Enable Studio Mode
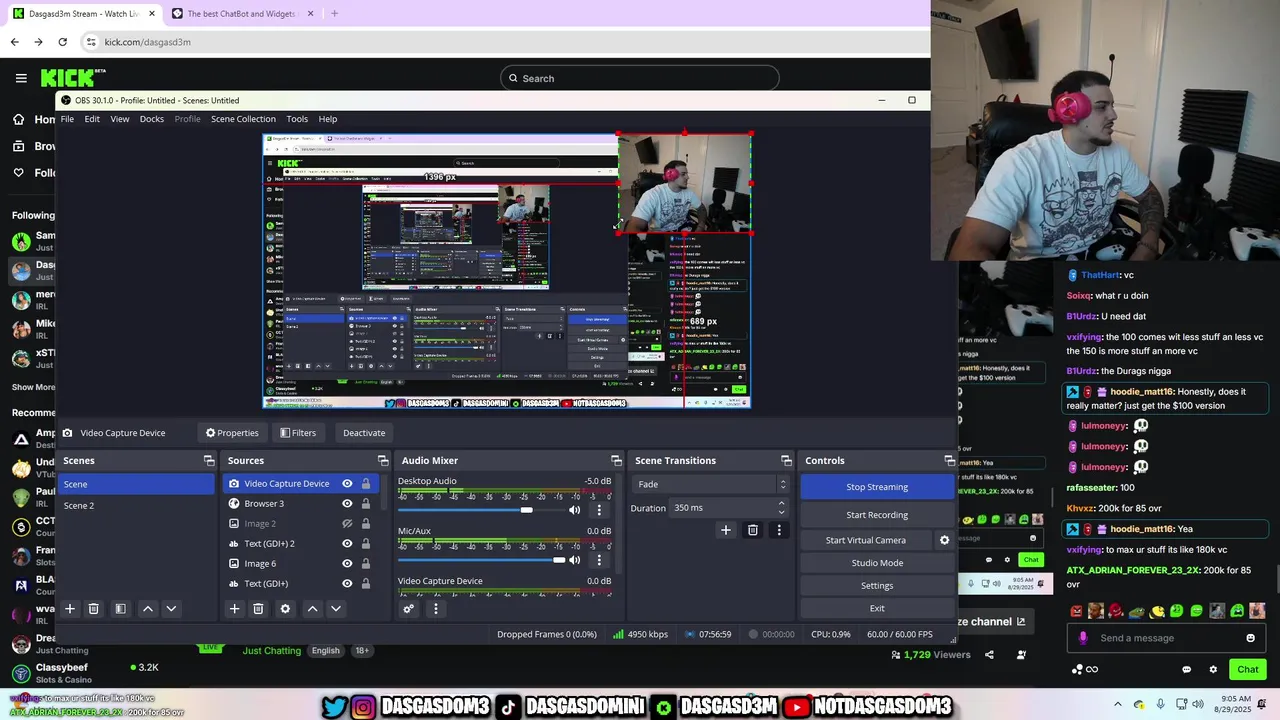 [877, 563]
